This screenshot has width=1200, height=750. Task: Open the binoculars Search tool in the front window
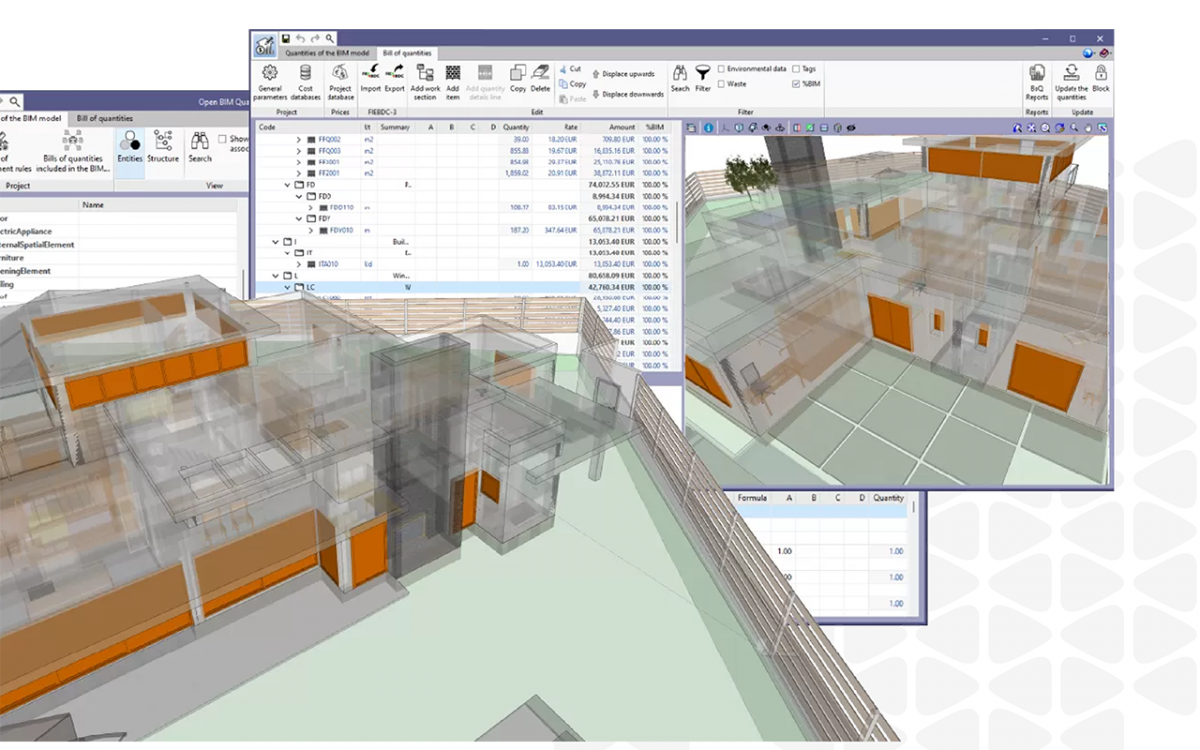[x=680, y=78]
